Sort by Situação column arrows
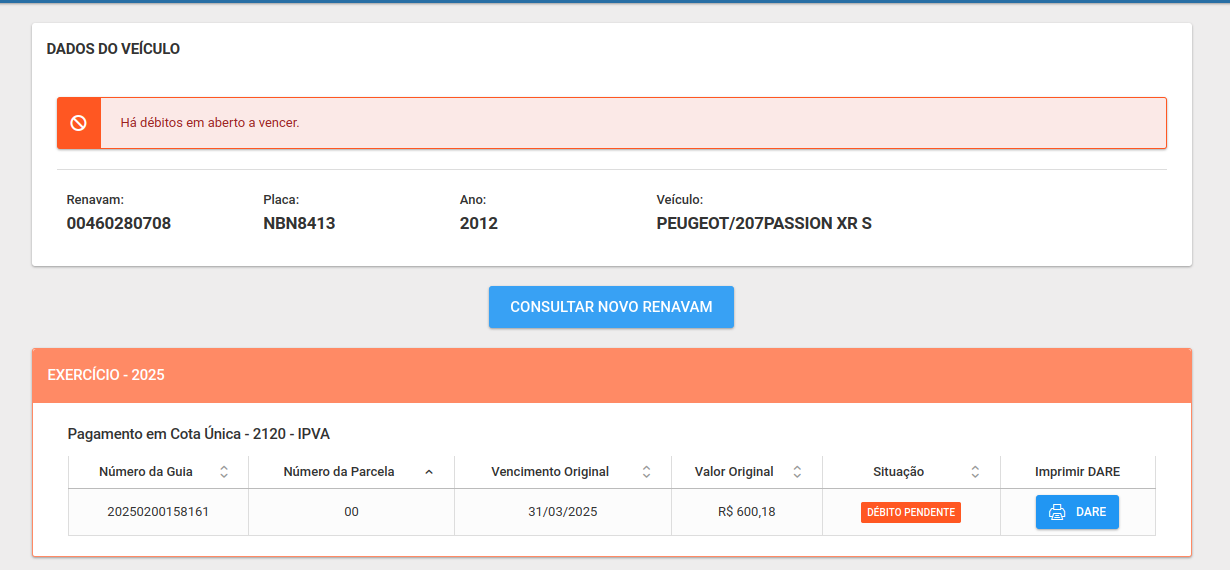 click(x=975, y=472)
